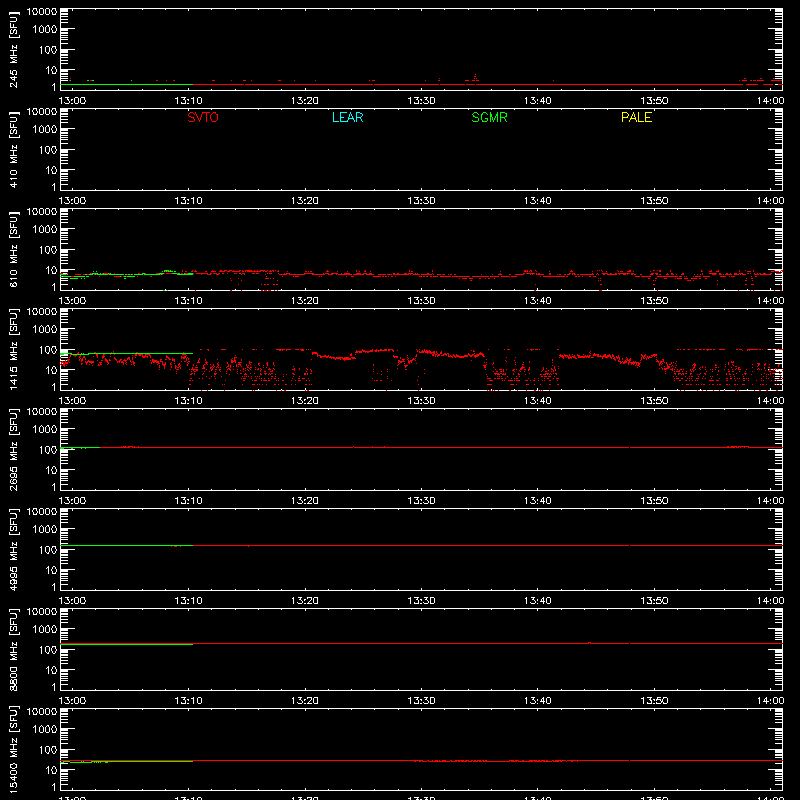Click the small red bump near 13:44 at 8800 MHz
This screenshot has width=800, height=800.
[590, 643]
